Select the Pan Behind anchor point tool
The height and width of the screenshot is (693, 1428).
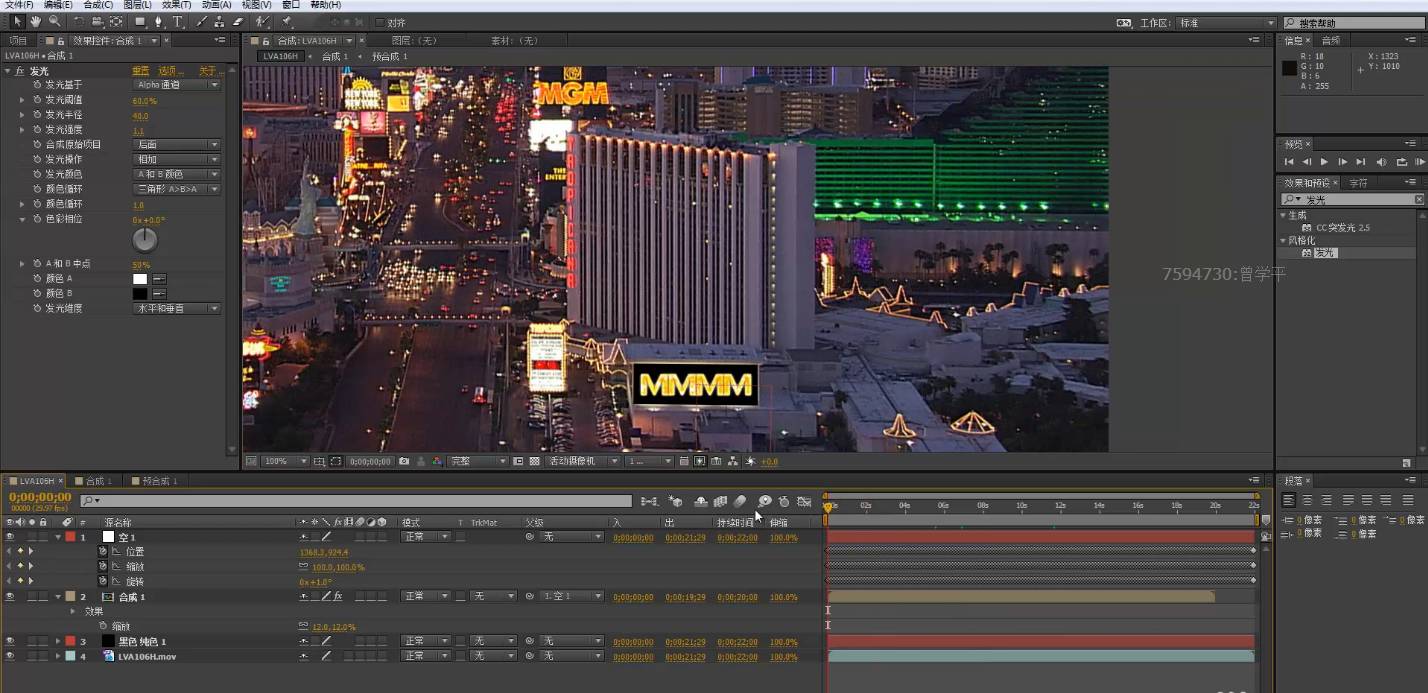[x=116, y=21]
